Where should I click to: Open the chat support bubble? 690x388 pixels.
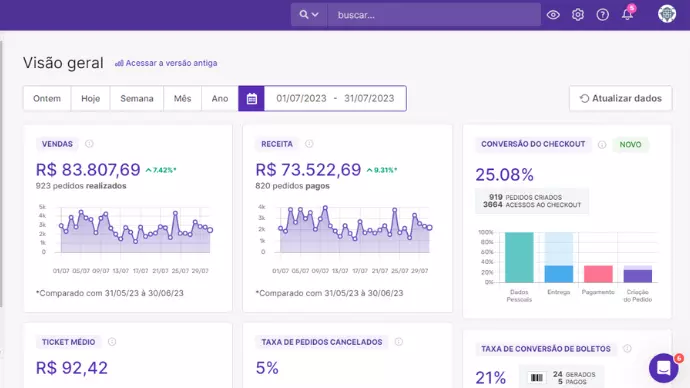click(664, 368)
